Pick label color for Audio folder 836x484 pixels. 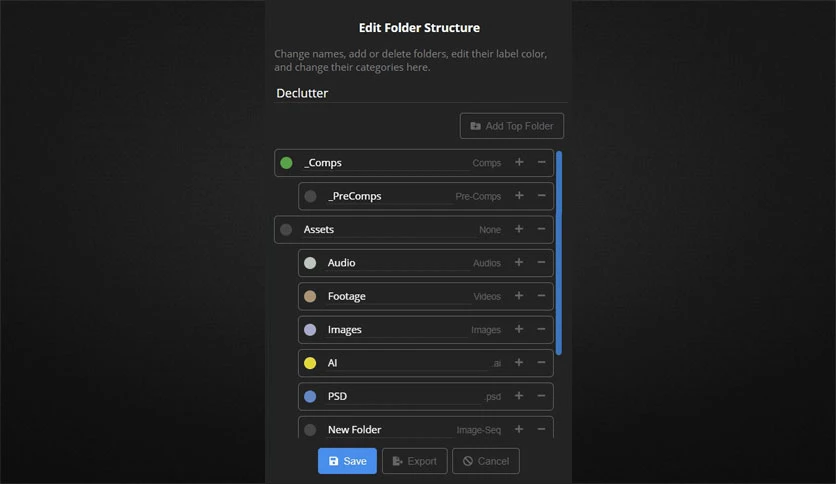coord(310,263)
